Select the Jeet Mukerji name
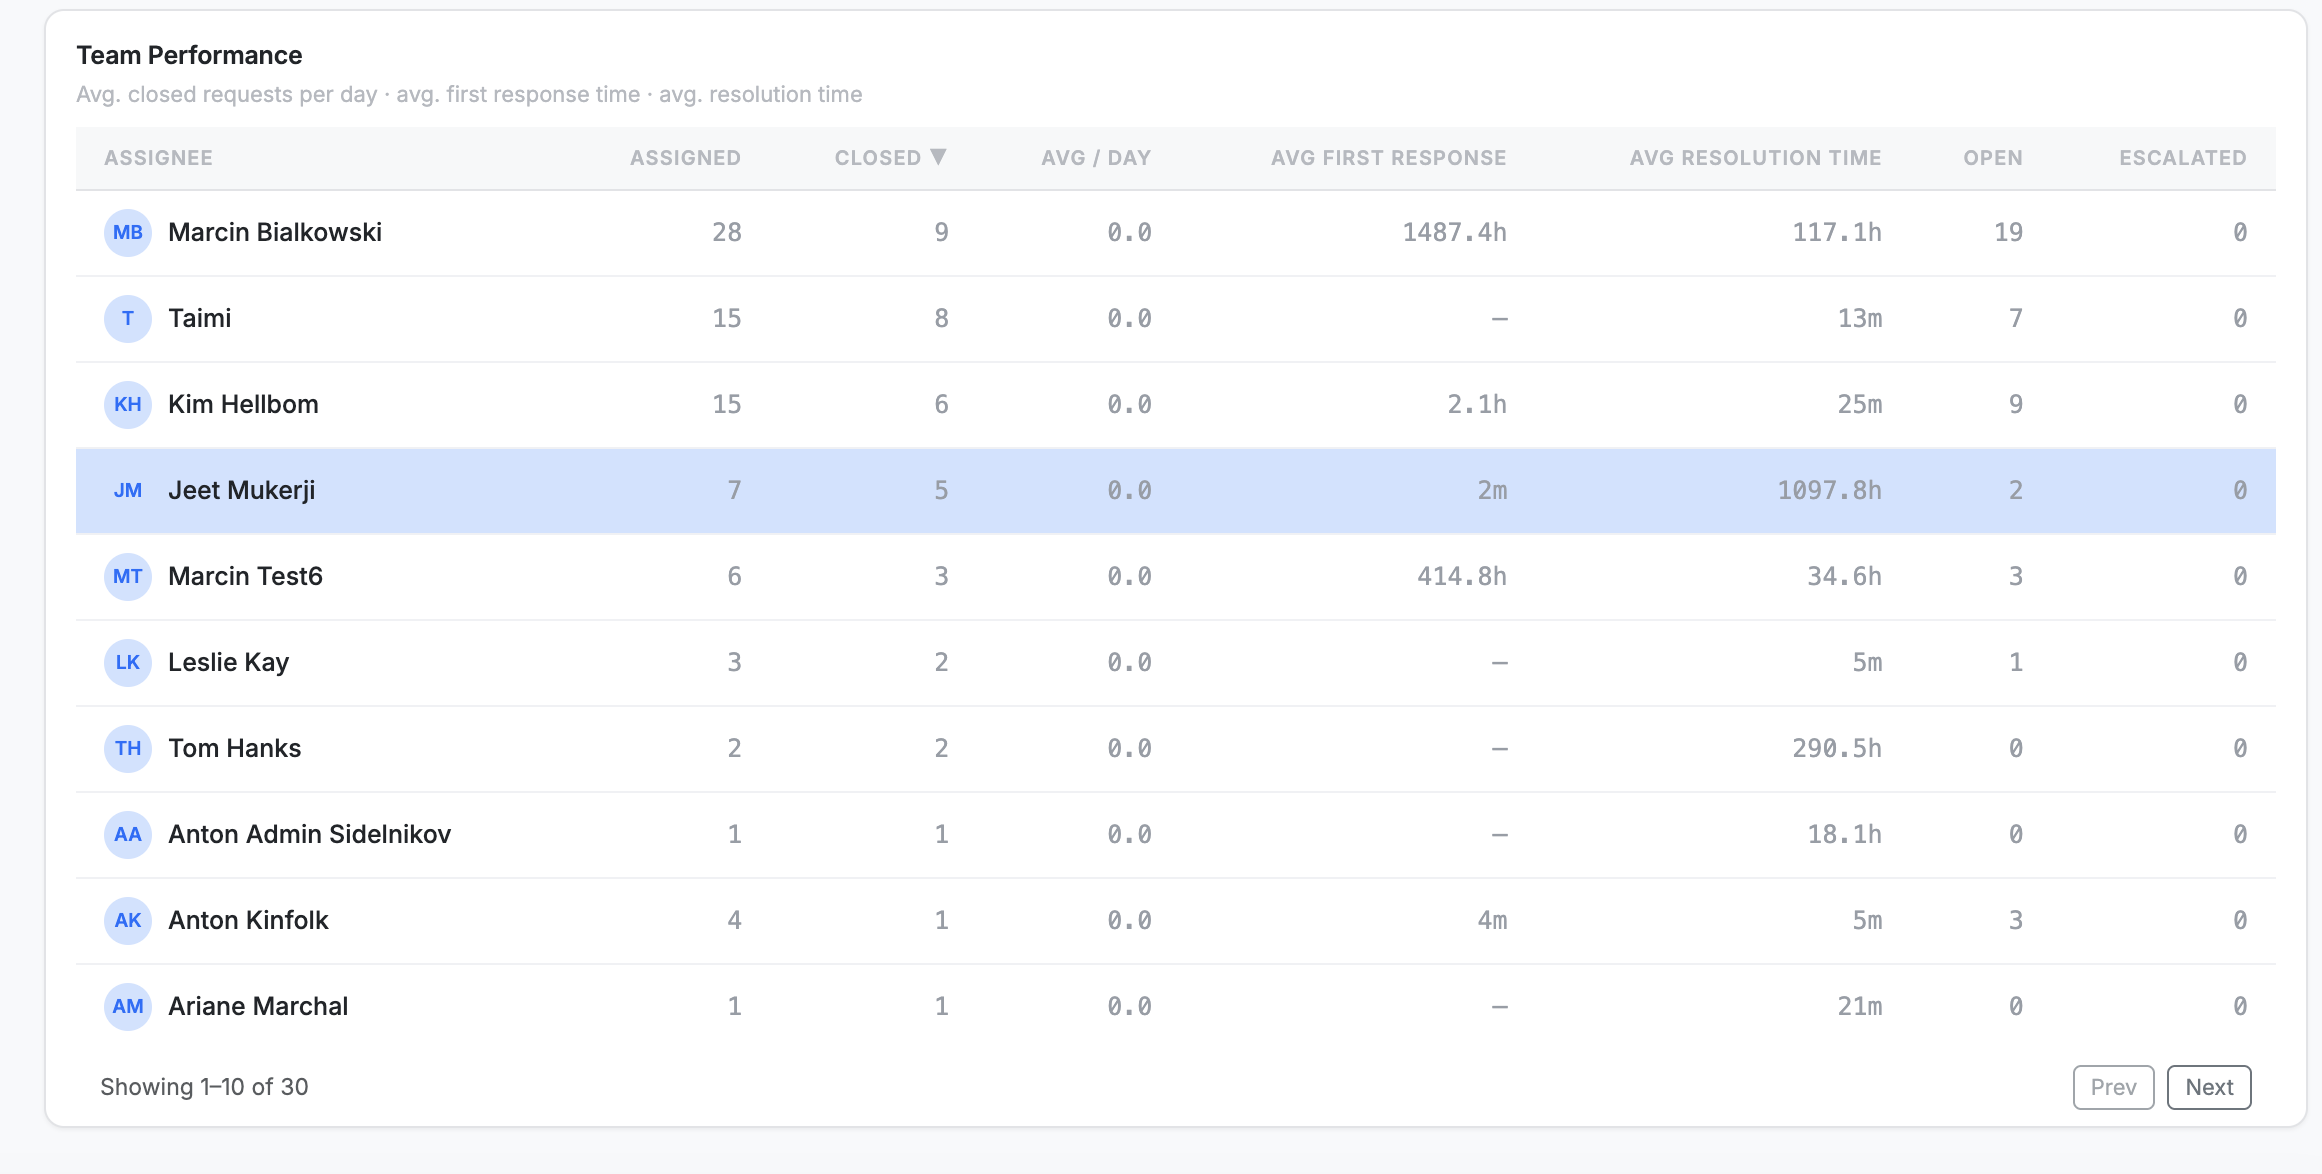 [x=241, y=490]
